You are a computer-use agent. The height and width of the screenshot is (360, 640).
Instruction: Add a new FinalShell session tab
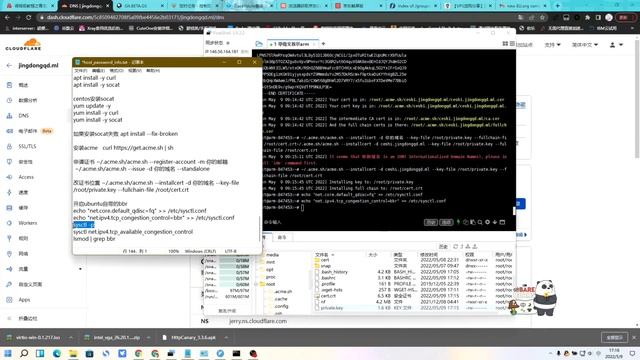click(323, 44)
